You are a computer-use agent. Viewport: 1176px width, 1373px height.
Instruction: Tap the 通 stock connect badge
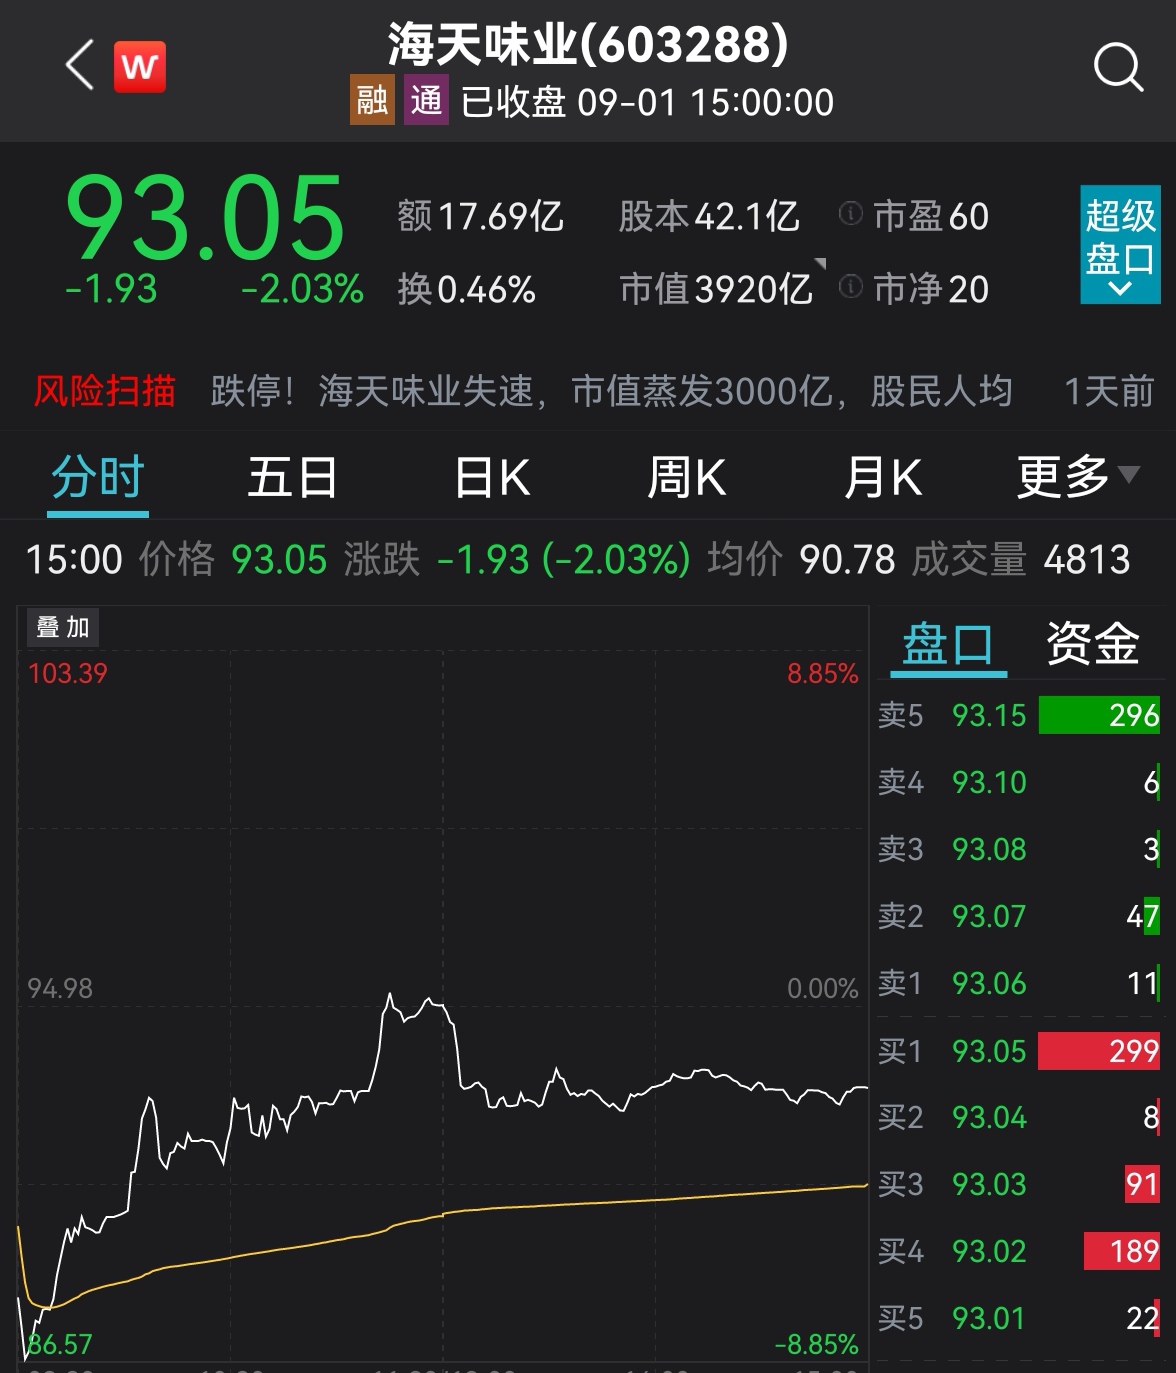[x=427, y=101]
